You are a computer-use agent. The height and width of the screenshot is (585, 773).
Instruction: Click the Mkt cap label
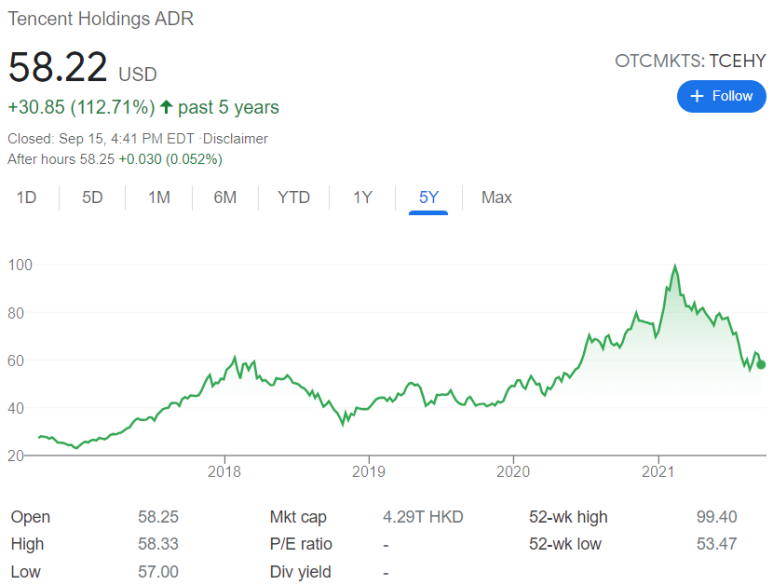298,517
